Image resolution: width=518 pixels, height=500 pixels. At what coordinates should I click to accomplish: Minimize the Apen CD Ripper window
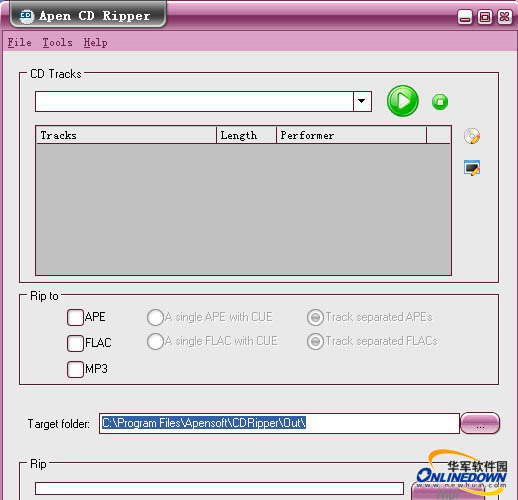(x=465, y=17)
